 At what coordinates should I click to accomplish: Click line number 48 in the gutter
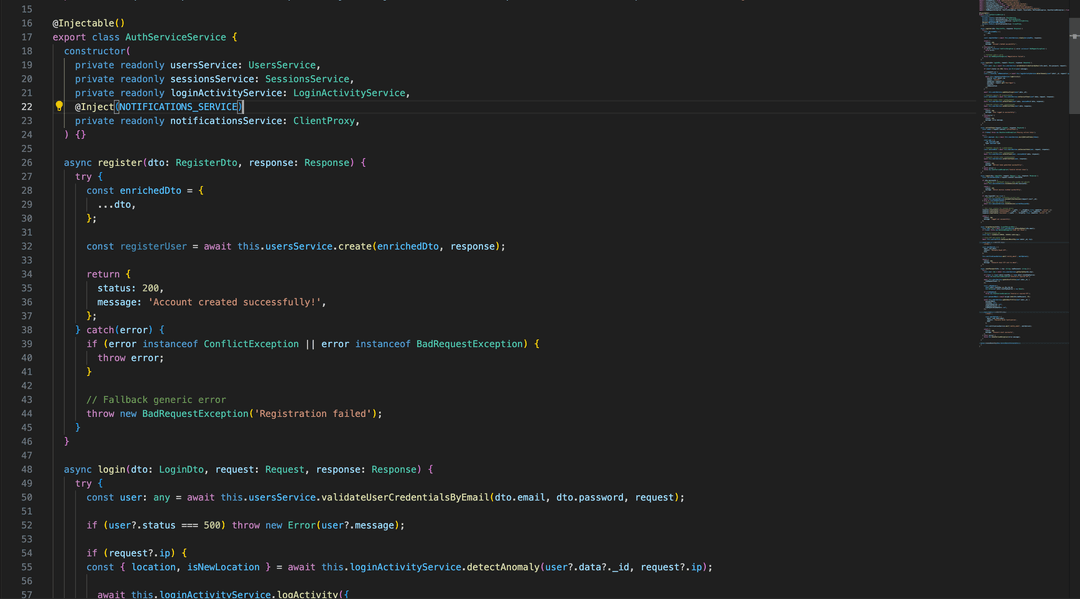tap(26, 470)
